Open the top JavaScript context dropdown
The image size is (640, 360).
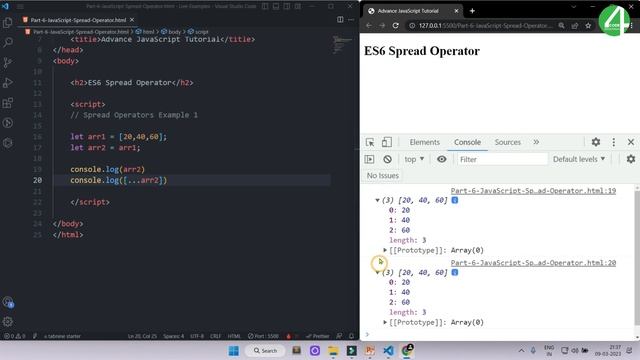[x=414, y=159]
